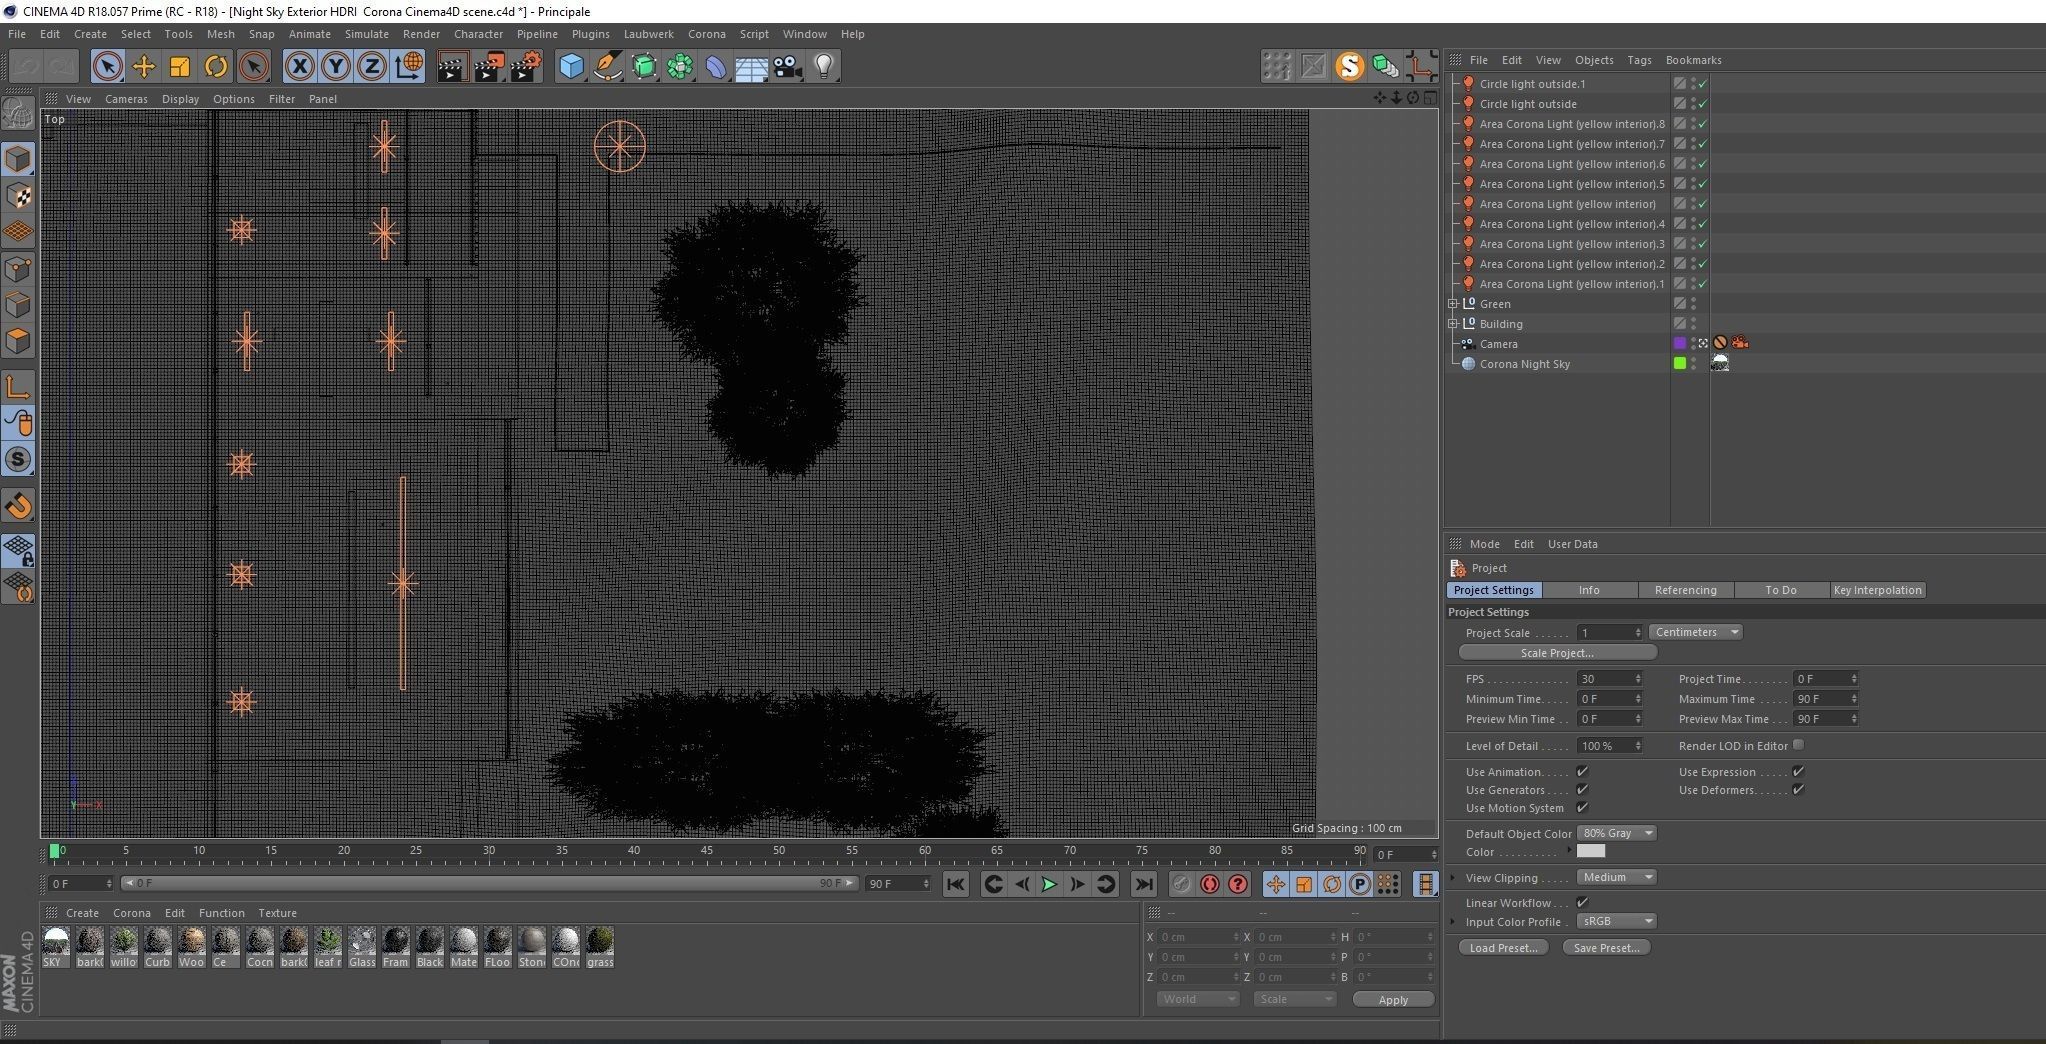Toggle Z axis lock
This screenshot has height=1044, width=2046.
pyautogui.click(x=372, y=67)
